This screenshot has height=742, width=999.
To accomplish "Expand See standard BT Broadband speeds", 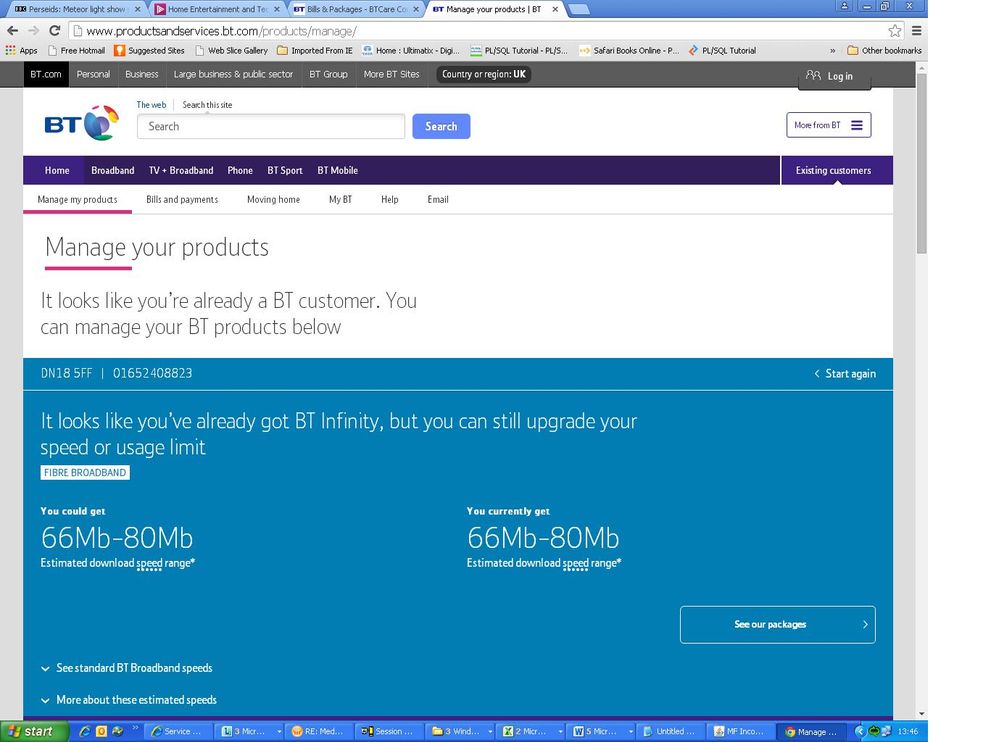I will [x=127, y=668].
